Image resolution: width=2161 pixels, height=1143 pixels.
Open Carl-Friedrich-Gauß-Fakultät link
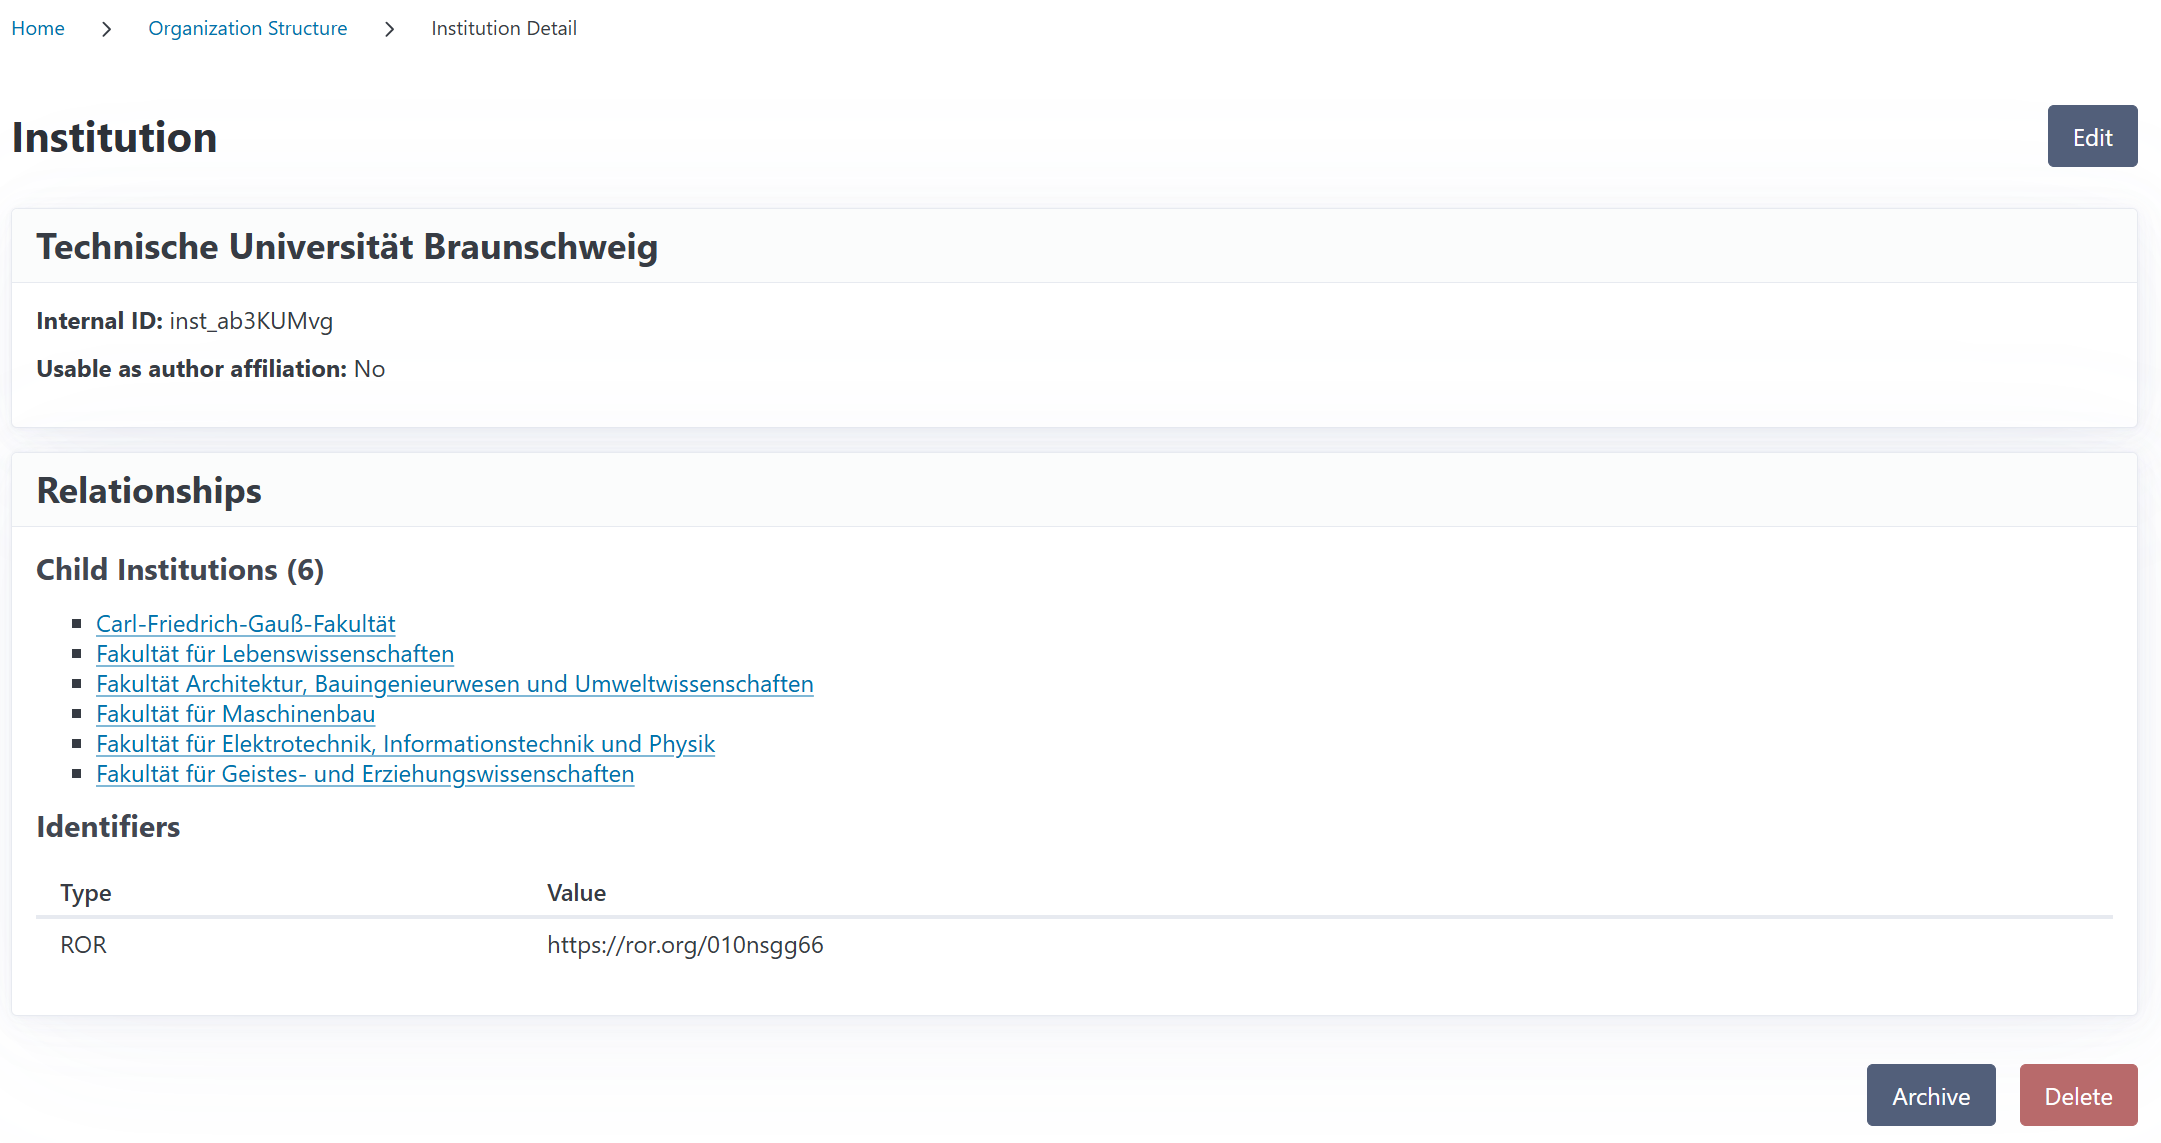click(x=245, y=624)
